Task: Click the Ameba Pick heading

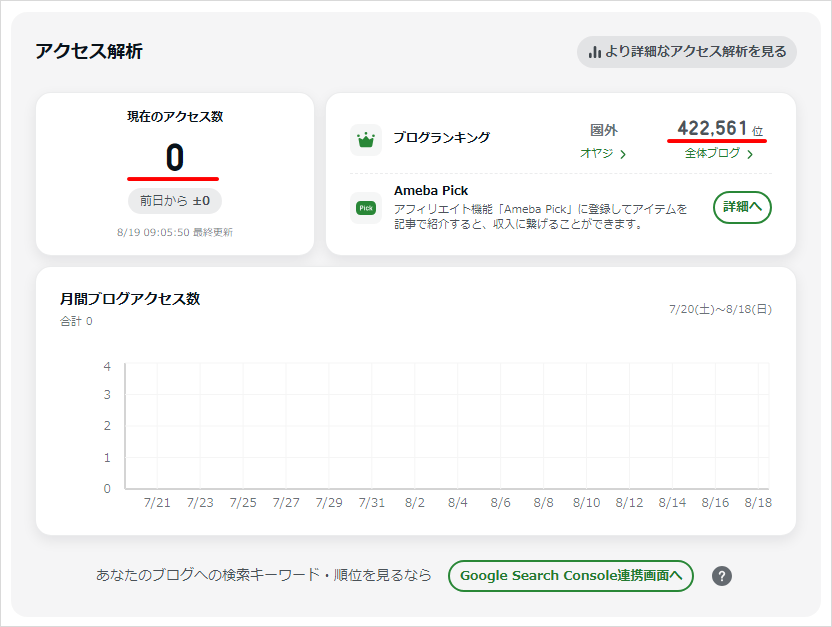Action: [x=431, y=190]
